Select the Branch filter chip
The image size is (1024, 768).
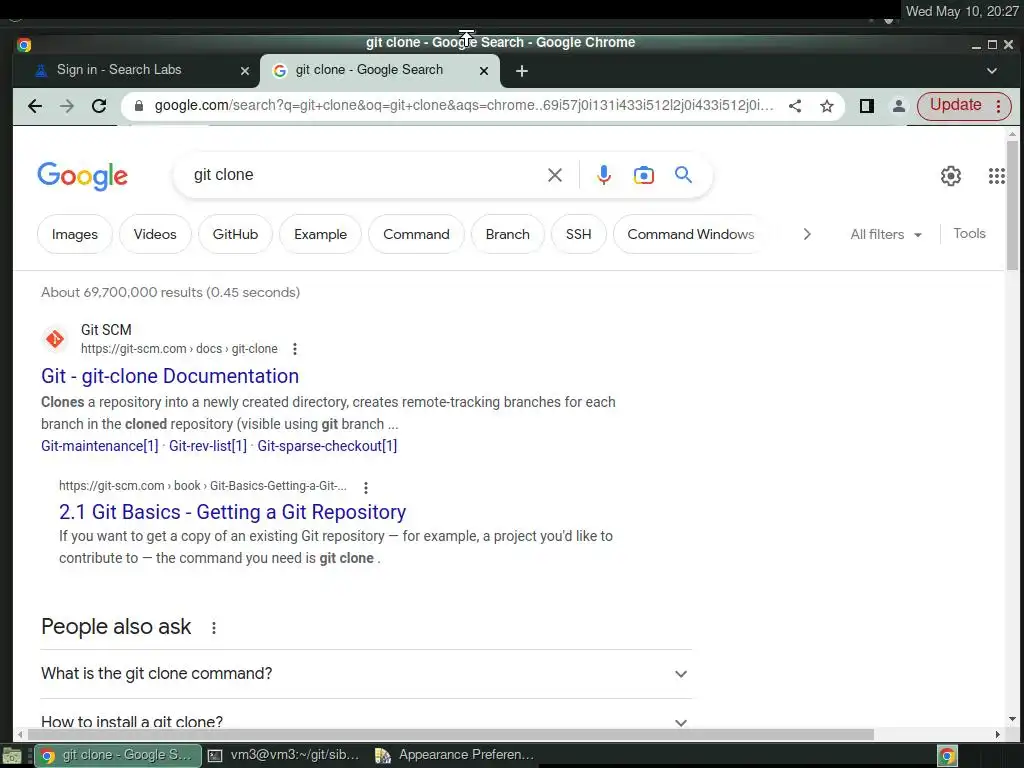tap(507, 234)
